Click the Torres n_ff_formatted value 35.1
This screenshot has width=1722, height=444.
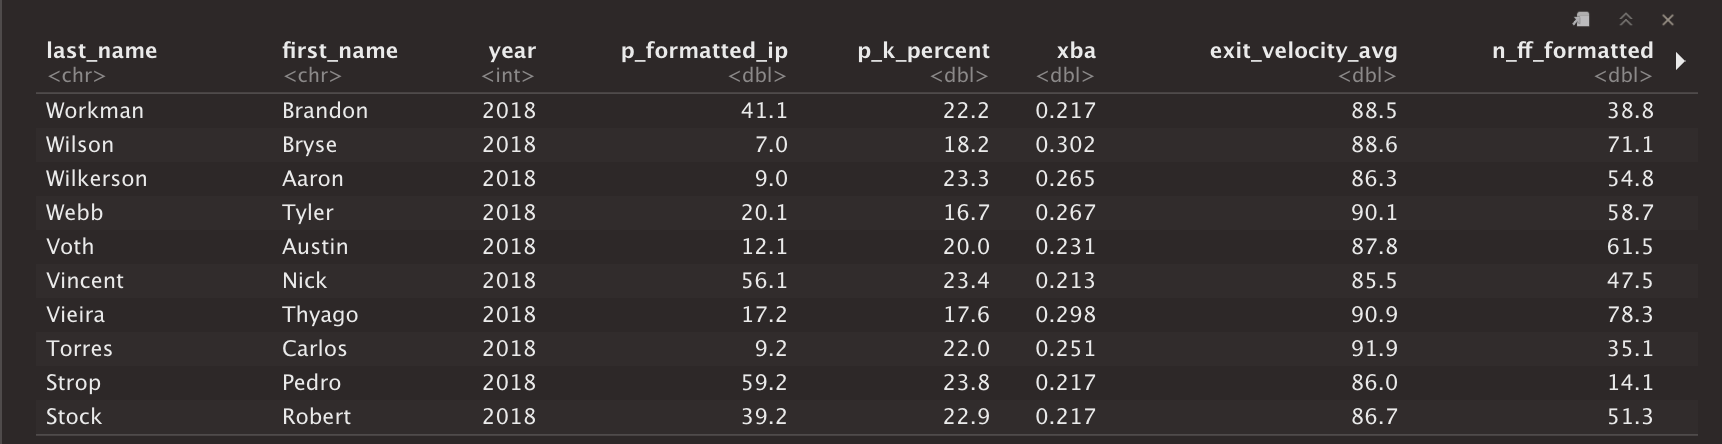click(x=1630, y=349)
